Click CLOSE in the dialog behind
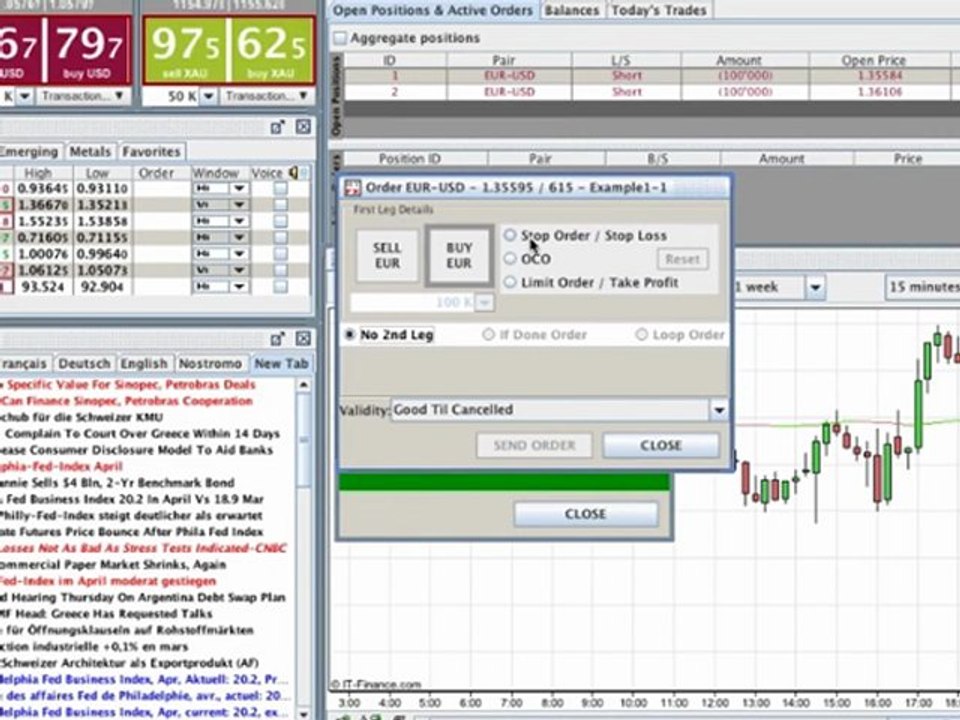The height and width of the screenshot is (720, 960). pos(586,514)
